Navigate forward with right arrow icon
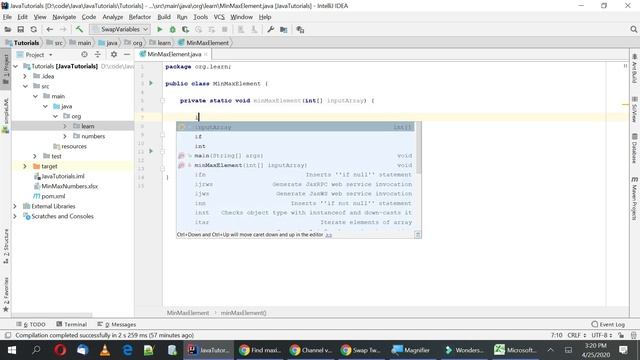 click(62, 29)
